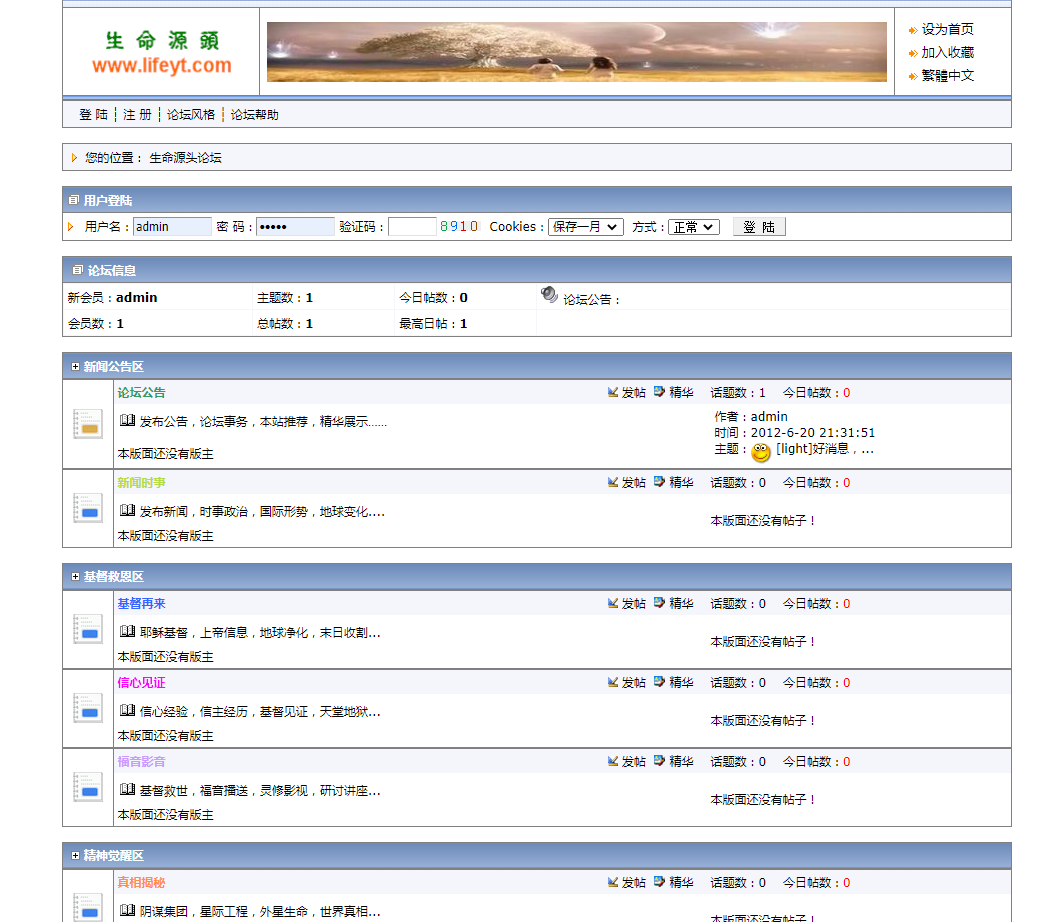Collapse the 精神觉醒区 section
This screenshot has width=1051, height=922.
pos(75,856)
